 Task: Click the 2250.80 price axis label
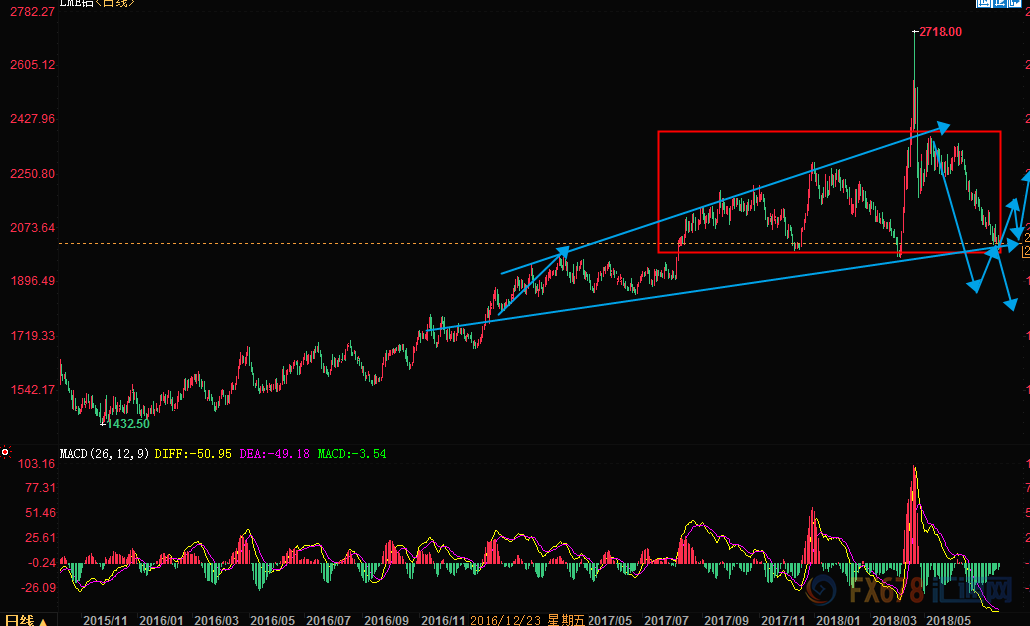(x=33, y=174)
